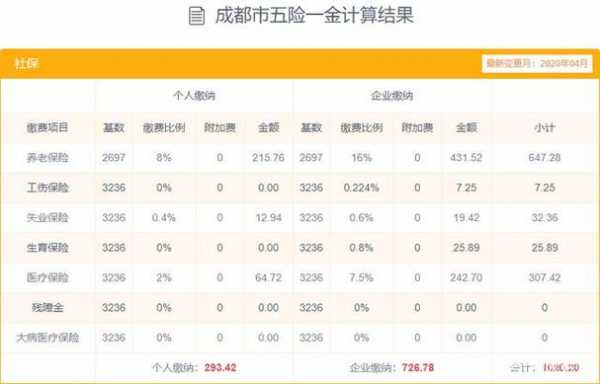Click the 64.72 amount cell
Screen dimensions: 600x384
click(268, 277)
